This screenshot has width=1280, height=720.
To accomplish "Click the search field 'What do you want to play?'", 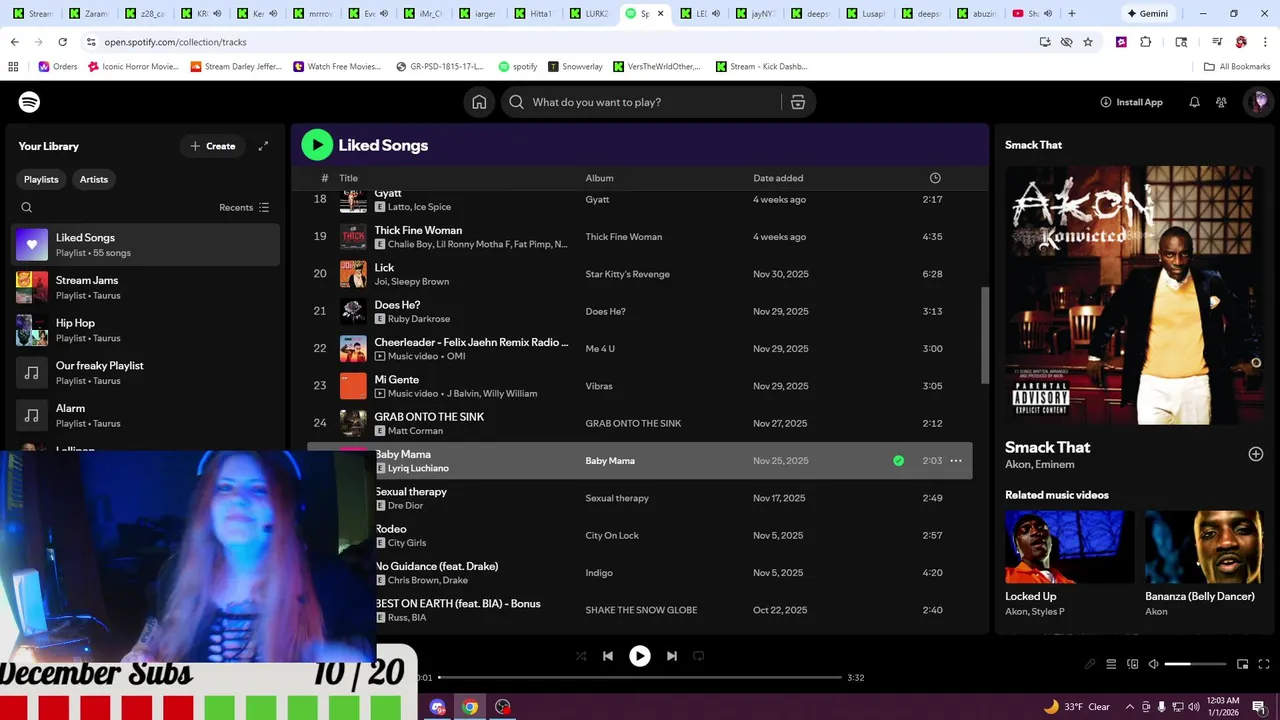I will [x=640, y=102].
